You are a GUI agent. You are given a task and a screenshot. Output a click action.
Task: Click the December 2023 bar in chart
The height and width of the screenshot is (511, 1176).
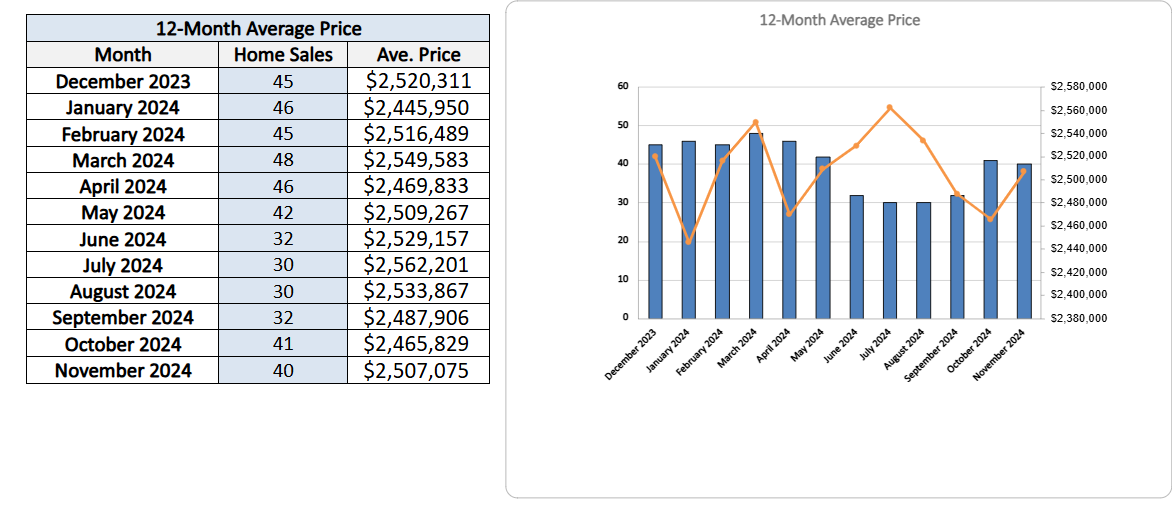click(656, 231)
